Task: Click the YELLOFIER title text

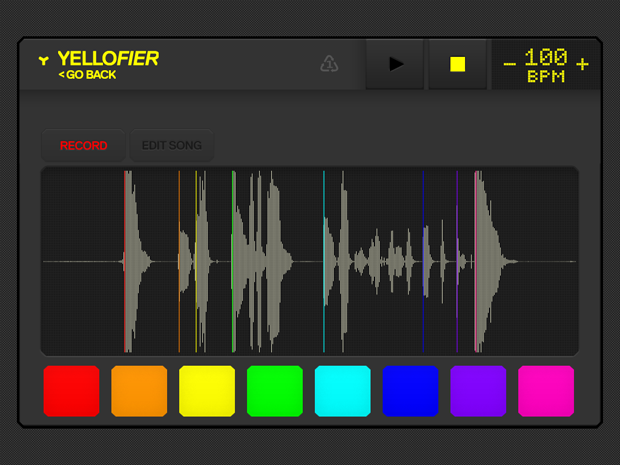Action: point(108,59)
